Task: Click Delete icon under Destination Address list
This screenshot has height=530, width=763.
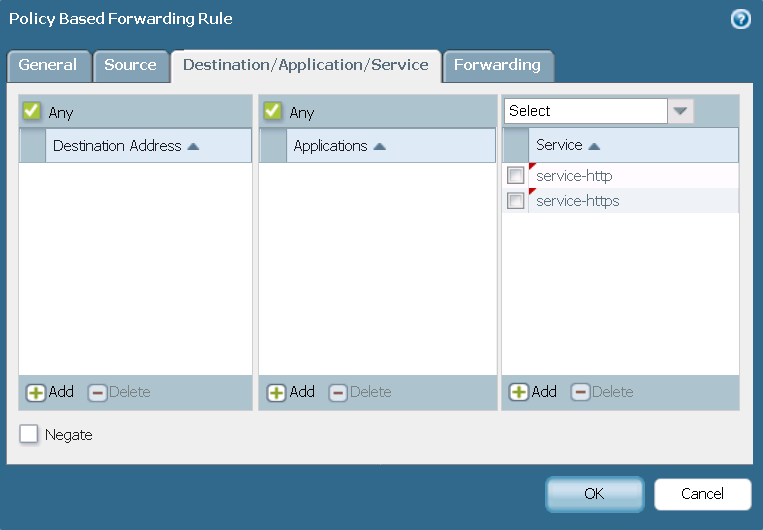Action: click(97, 392)
